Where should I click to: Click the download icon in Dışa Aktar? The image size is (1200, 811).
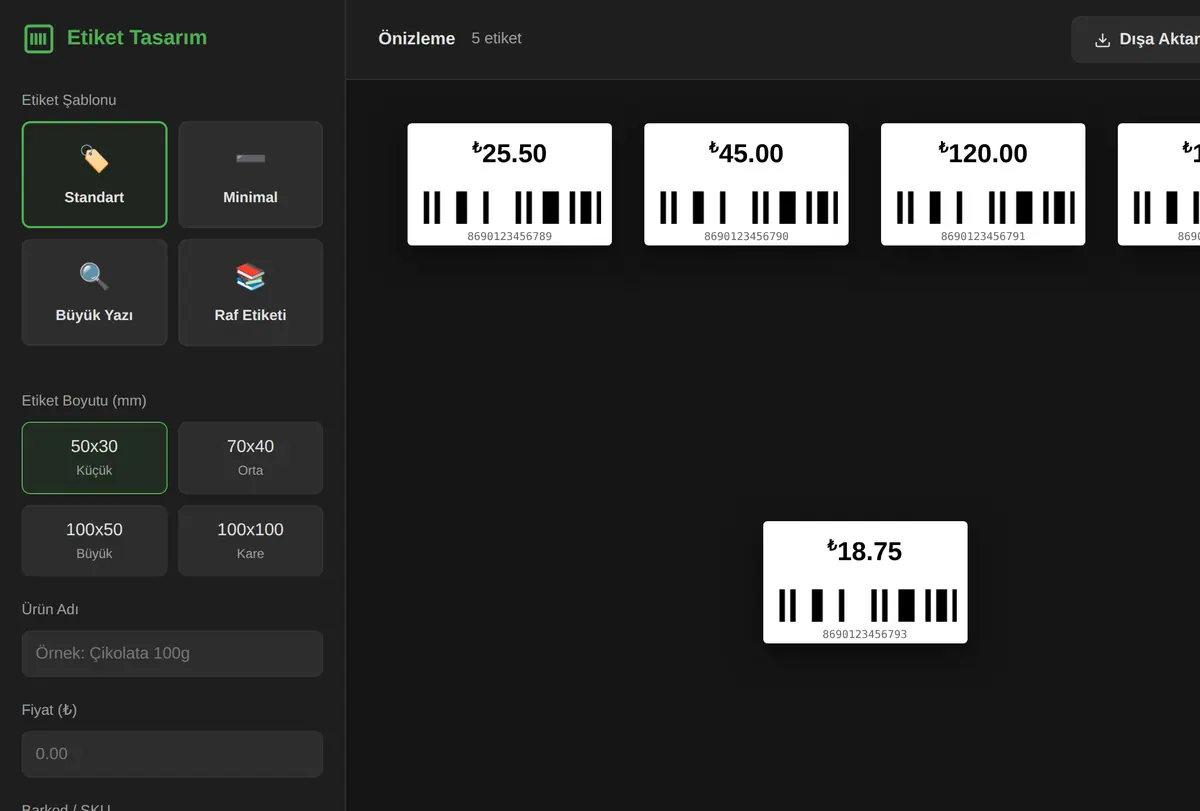(1103, 40)
